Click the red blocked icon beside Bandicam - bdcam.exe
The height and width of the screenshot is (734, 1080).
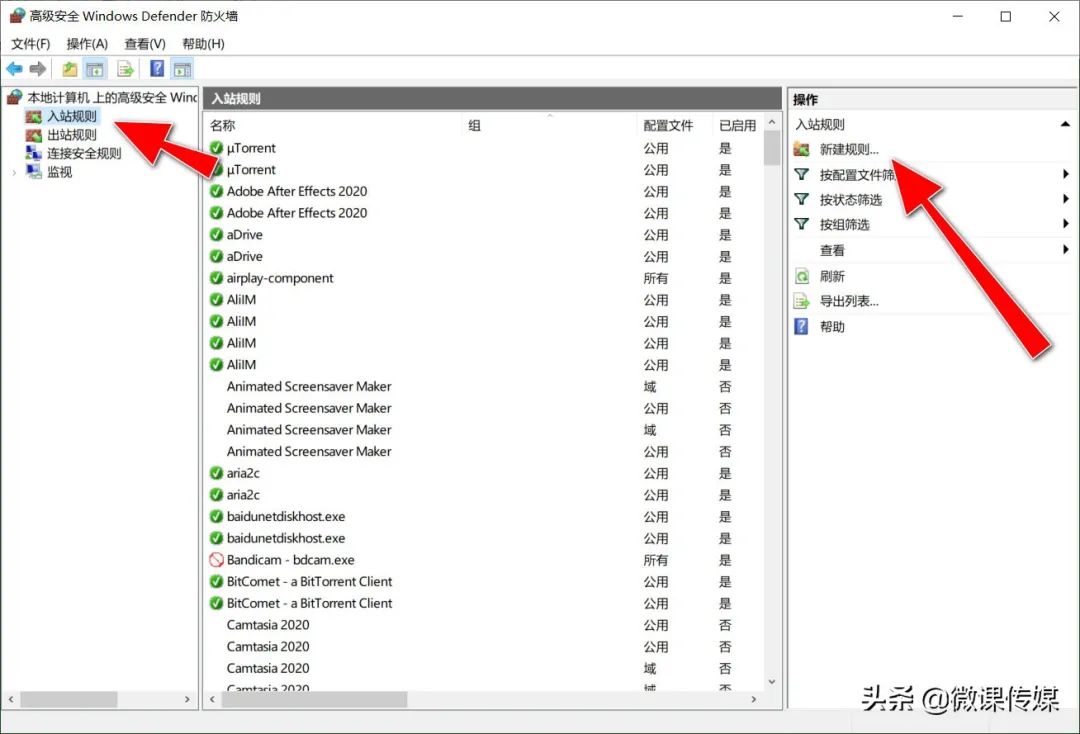[216, 560]
